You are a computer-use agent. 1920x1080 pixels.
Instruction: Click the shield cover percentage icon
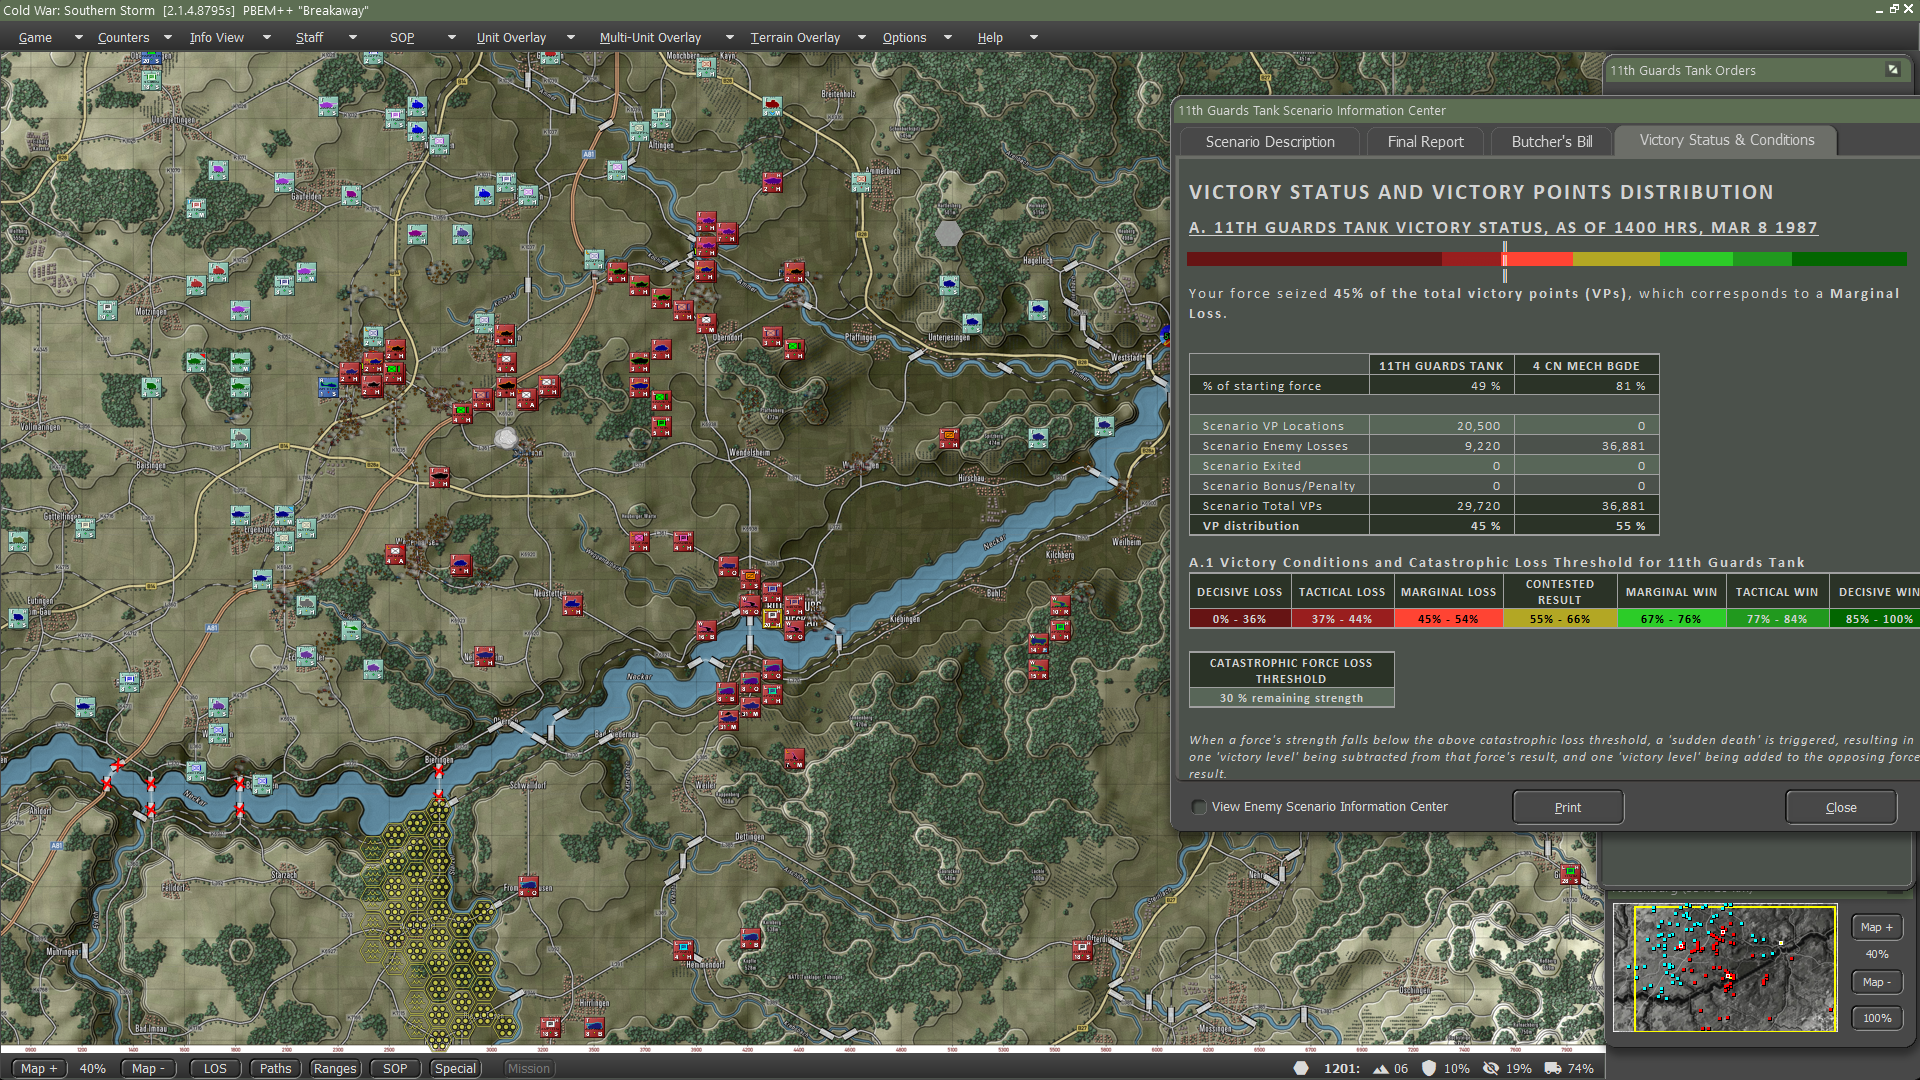[x=1429, y=1068]
